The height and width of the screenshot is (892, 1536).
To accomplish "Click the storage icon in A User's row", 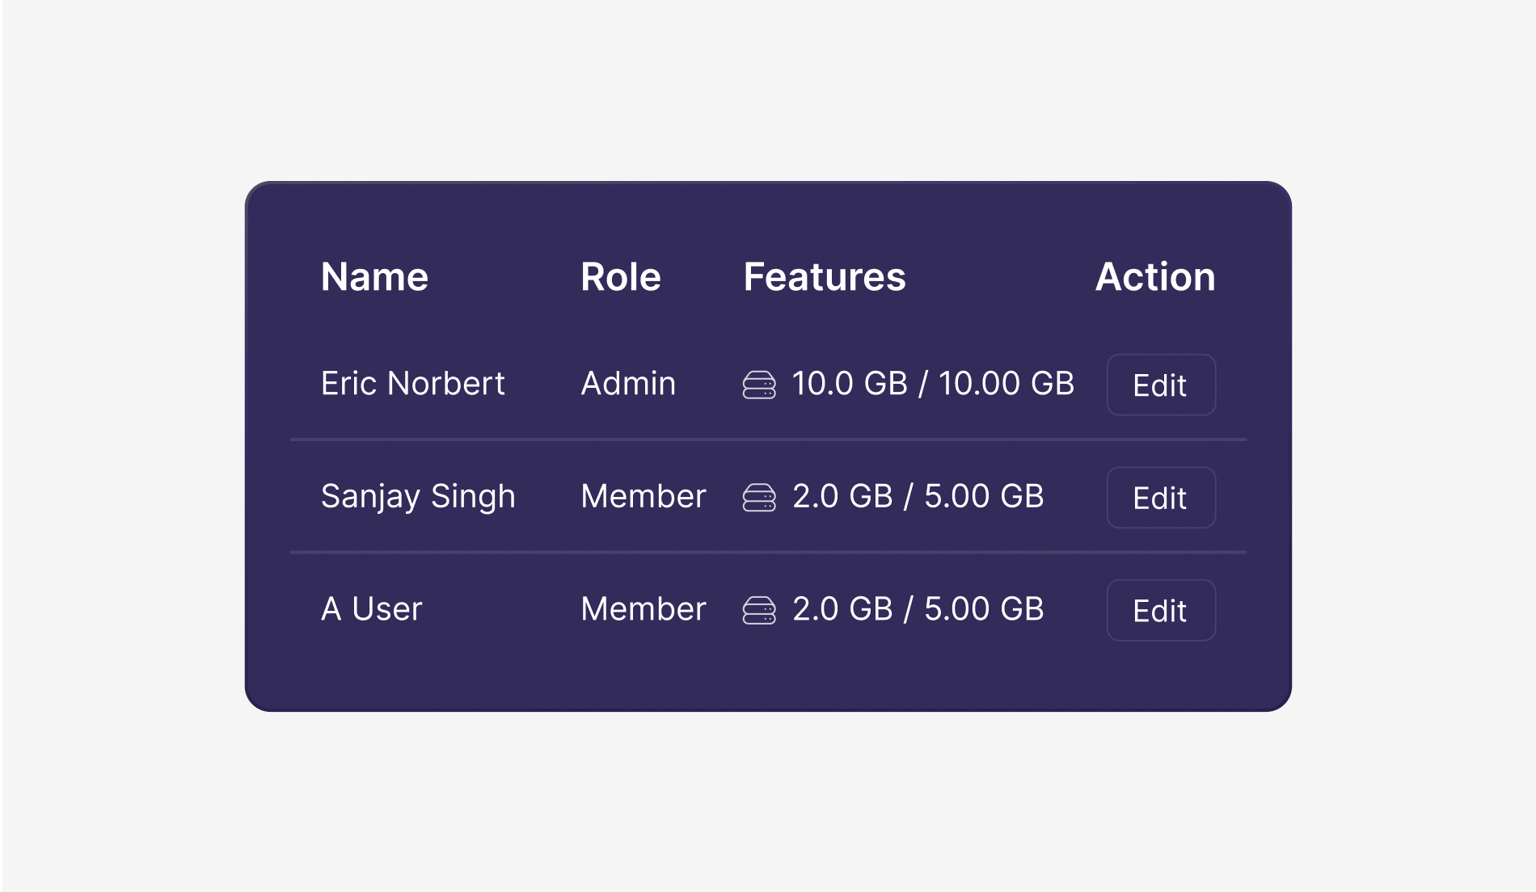I will tap(759, 610).
